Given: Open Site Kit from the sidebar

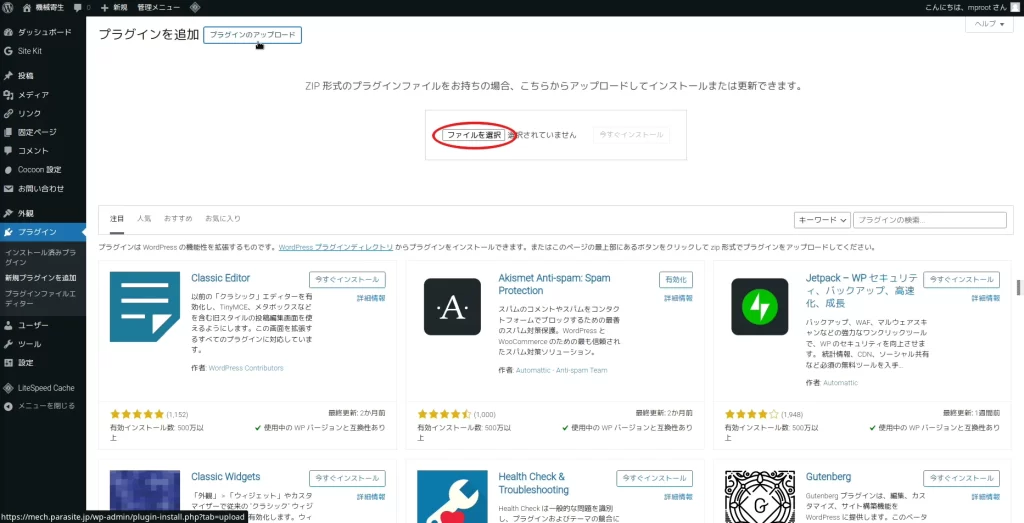Looking at the screenshot, I should pyautogui.click(x=30, y=50).
